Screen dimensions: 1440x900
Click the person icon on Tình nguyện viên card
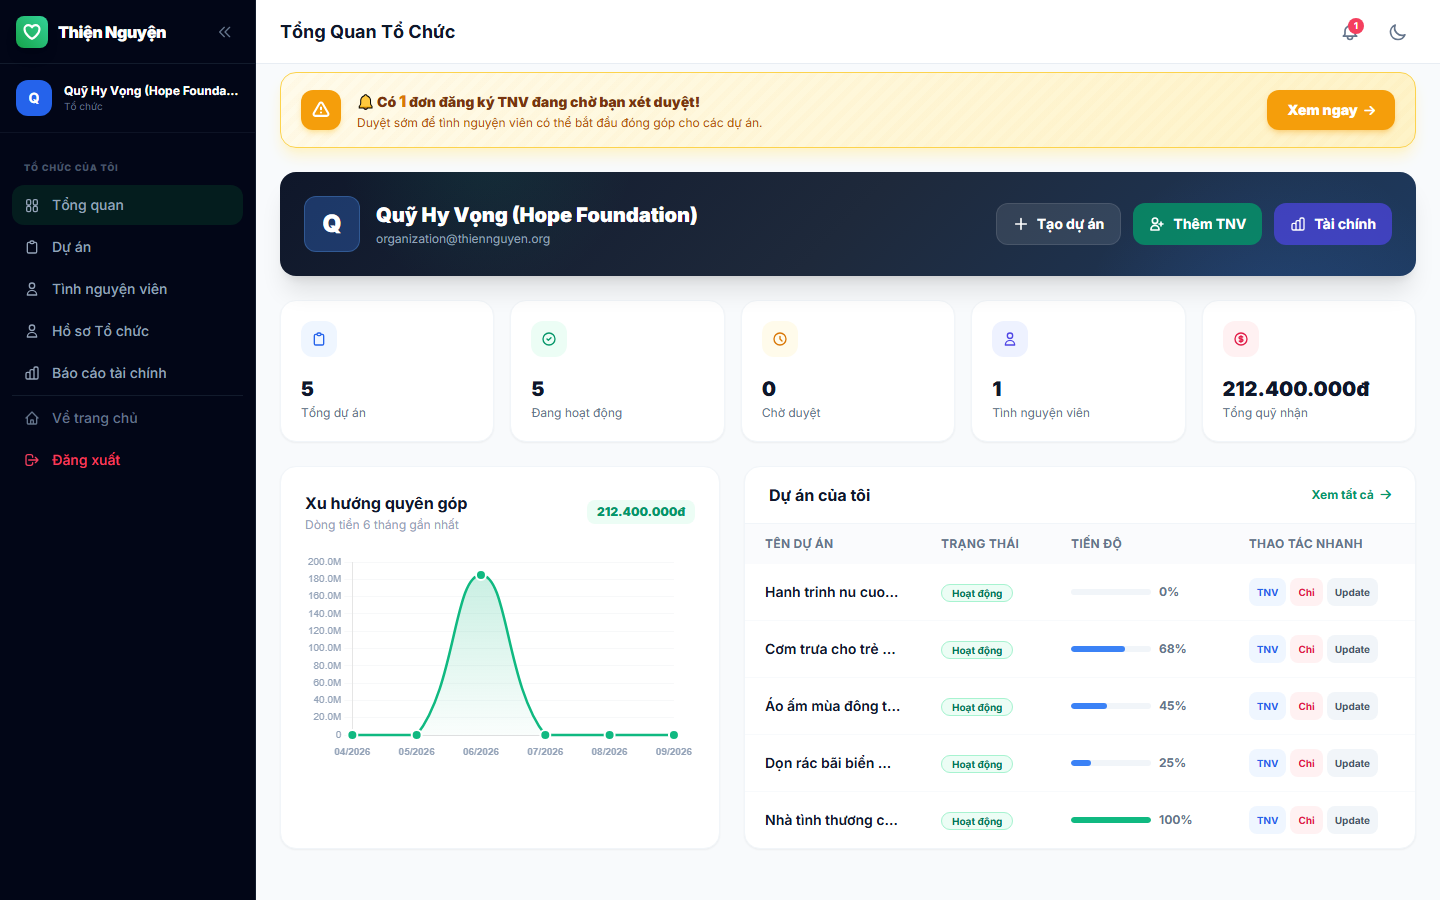click(1010, 339)
